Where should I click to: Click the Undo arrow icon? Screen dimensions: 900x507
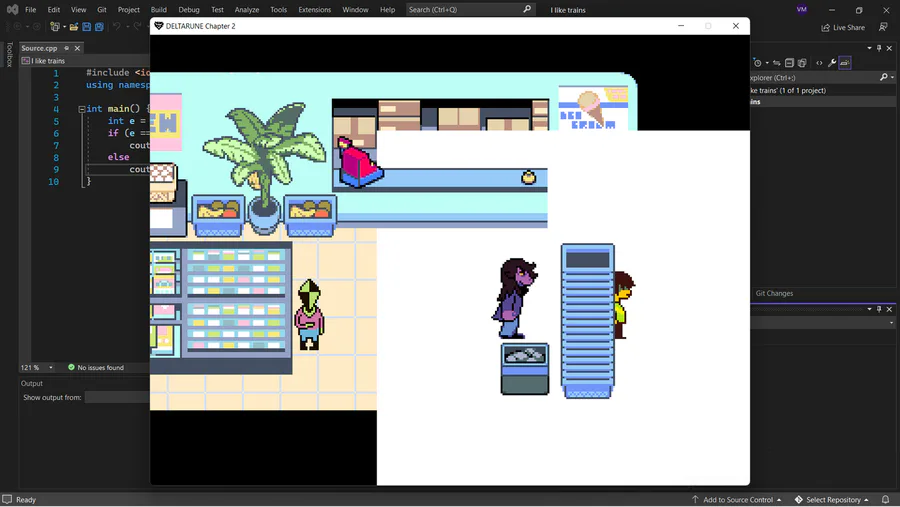point(117,26)
